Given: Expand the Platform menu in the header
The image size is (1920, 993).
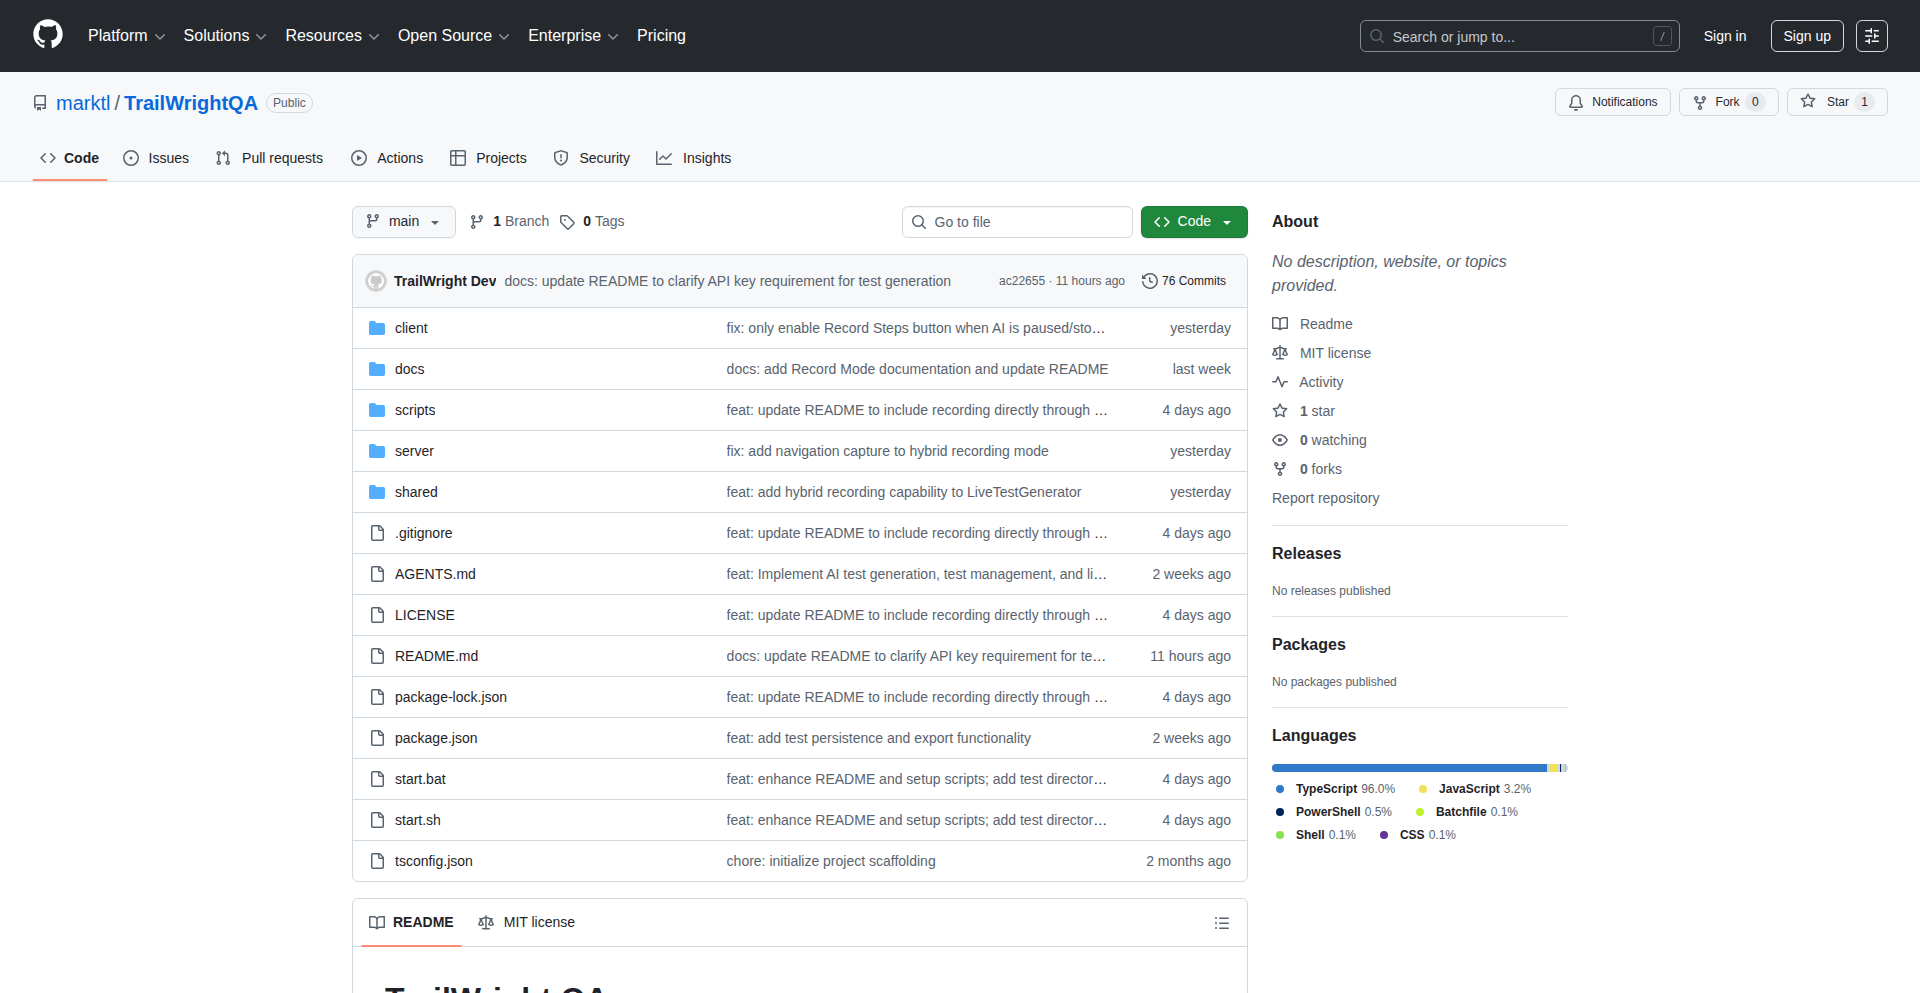Looking at the screenshot, I should (x=126, y=36).
